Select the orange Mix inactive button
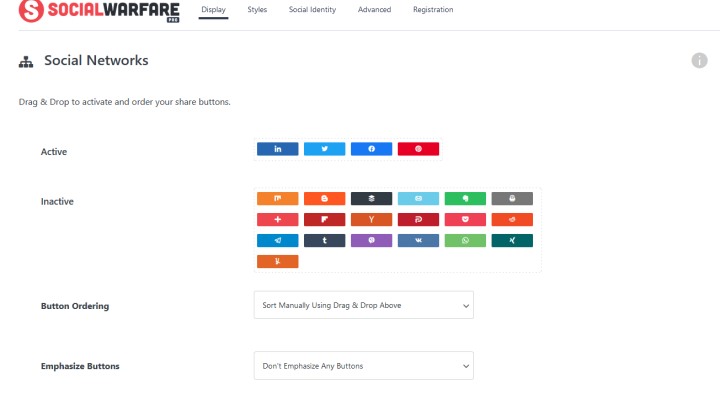This screenshot has height=405, width=720. click(277, 198)
